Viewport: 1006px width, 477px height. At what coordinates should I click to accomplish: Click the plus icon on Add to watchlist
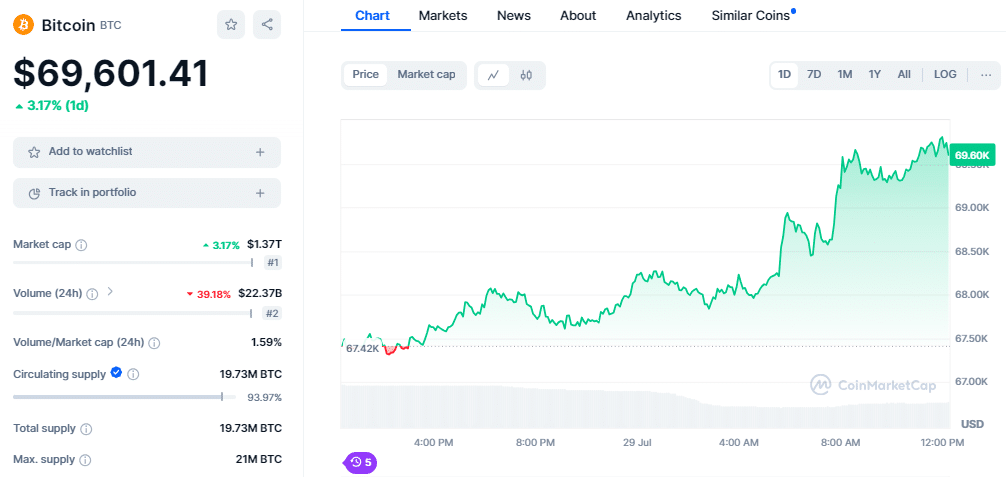(260, 152)
